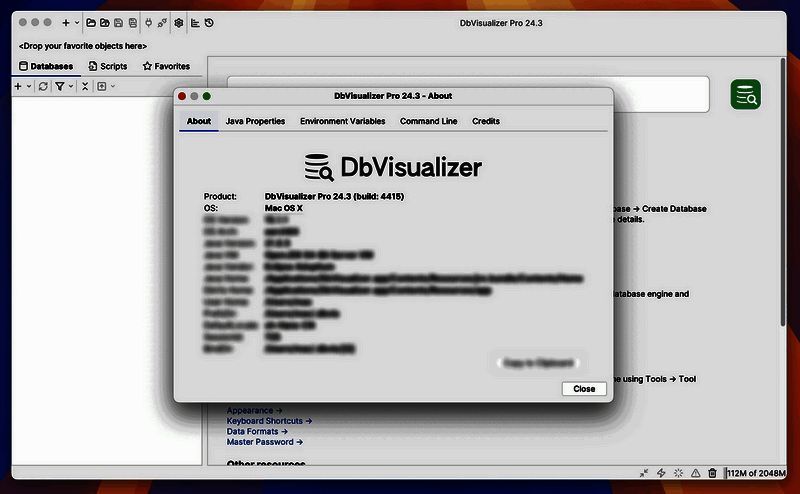Screen dimensions: 800x494
Task: Select the About tab in dialog
Action: tap(198, 121)
